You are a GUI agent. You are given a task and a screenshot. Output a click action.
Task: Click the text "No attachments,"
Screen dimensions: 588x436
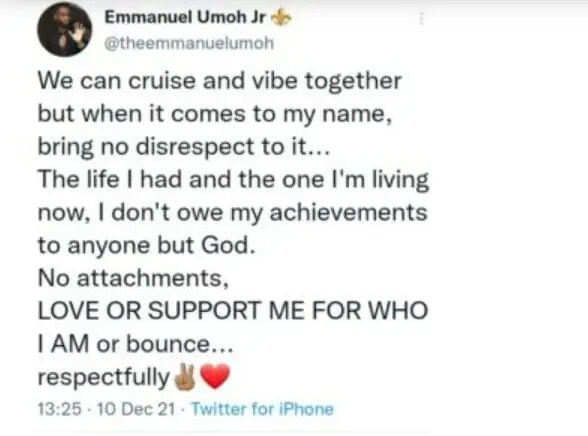tap(133, 278)
